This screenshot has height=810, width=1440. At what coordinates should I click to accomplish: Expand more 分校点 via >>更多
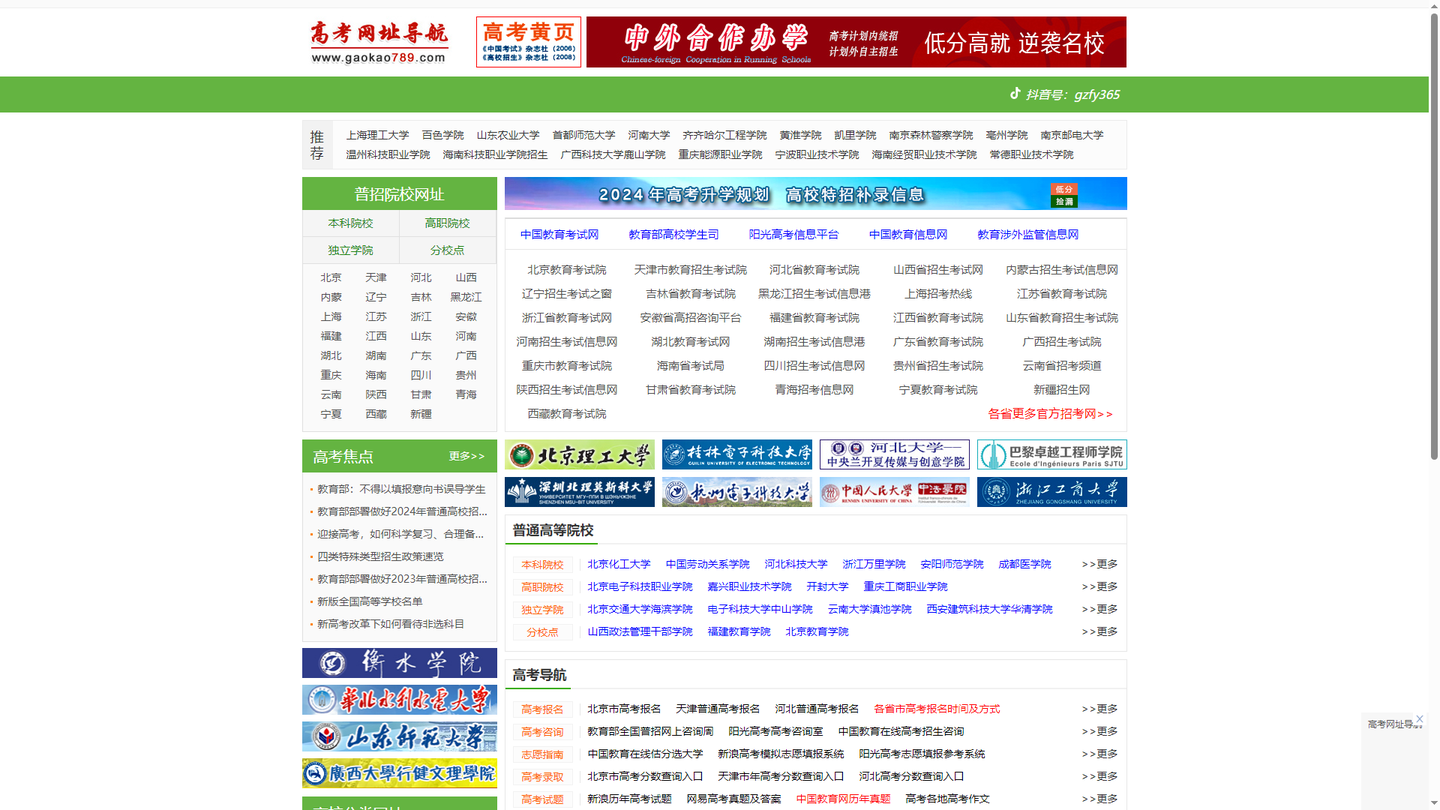1099,631
